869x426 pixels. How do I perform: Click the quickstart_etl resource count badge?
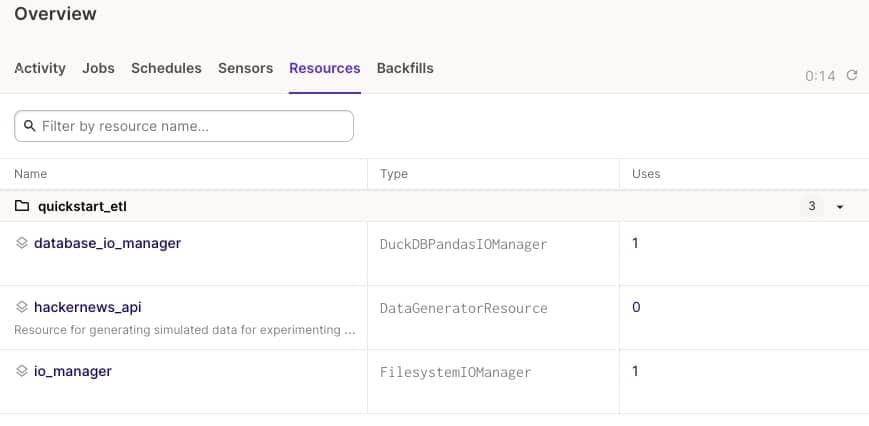coord(811,207)
